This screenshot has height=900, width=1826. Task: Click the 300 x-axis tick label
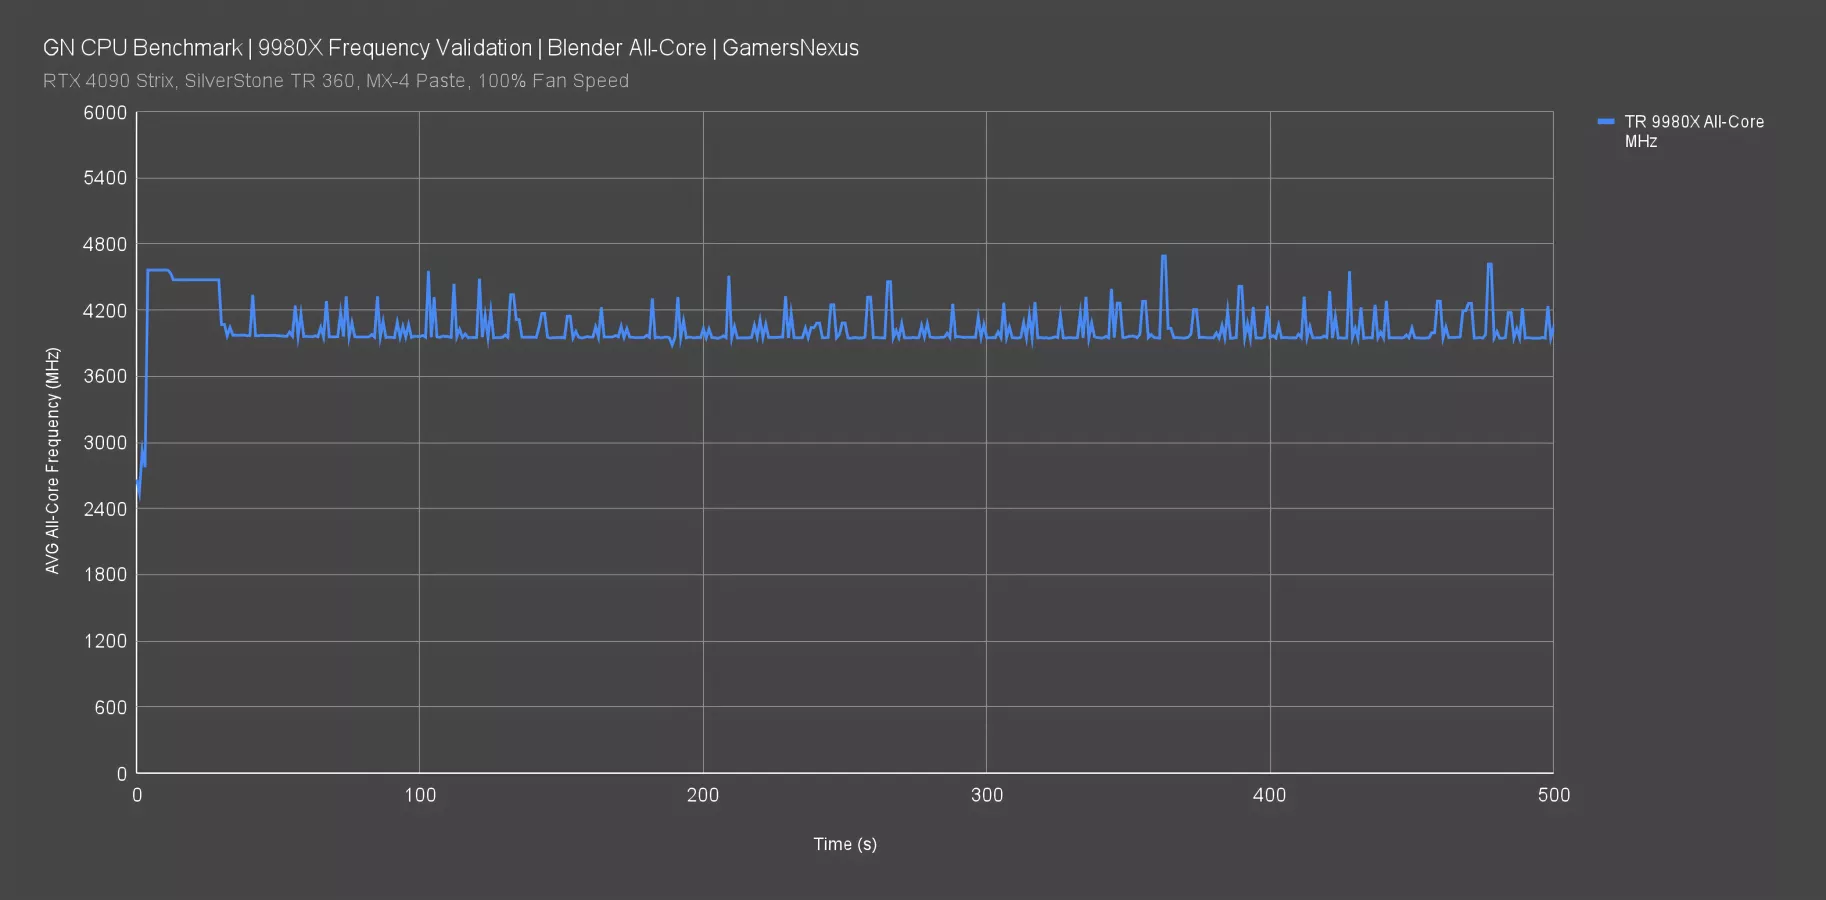point(987,795)
